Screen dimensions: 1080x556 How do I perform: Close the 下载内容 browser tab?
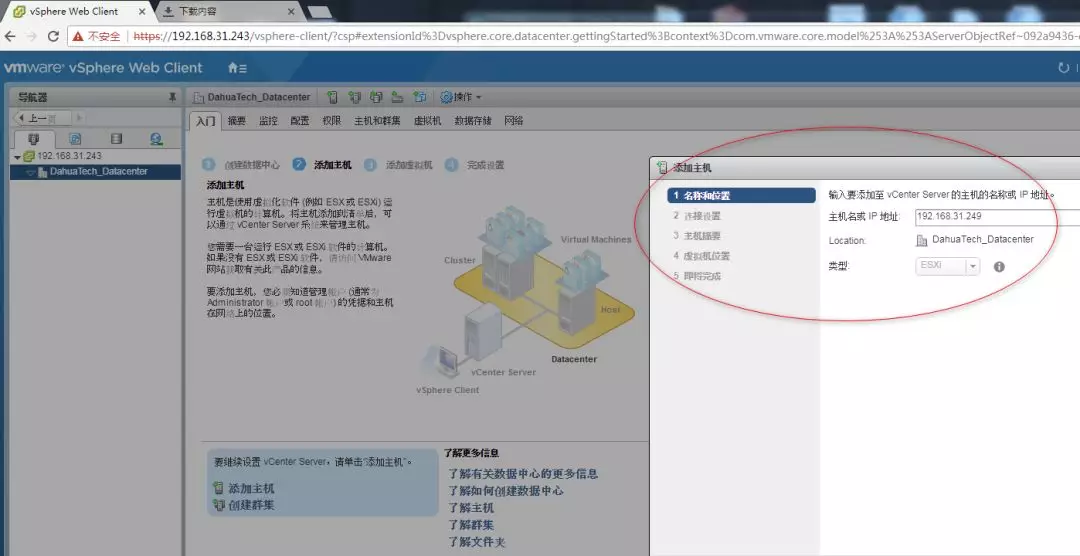(x=291, y=12)
